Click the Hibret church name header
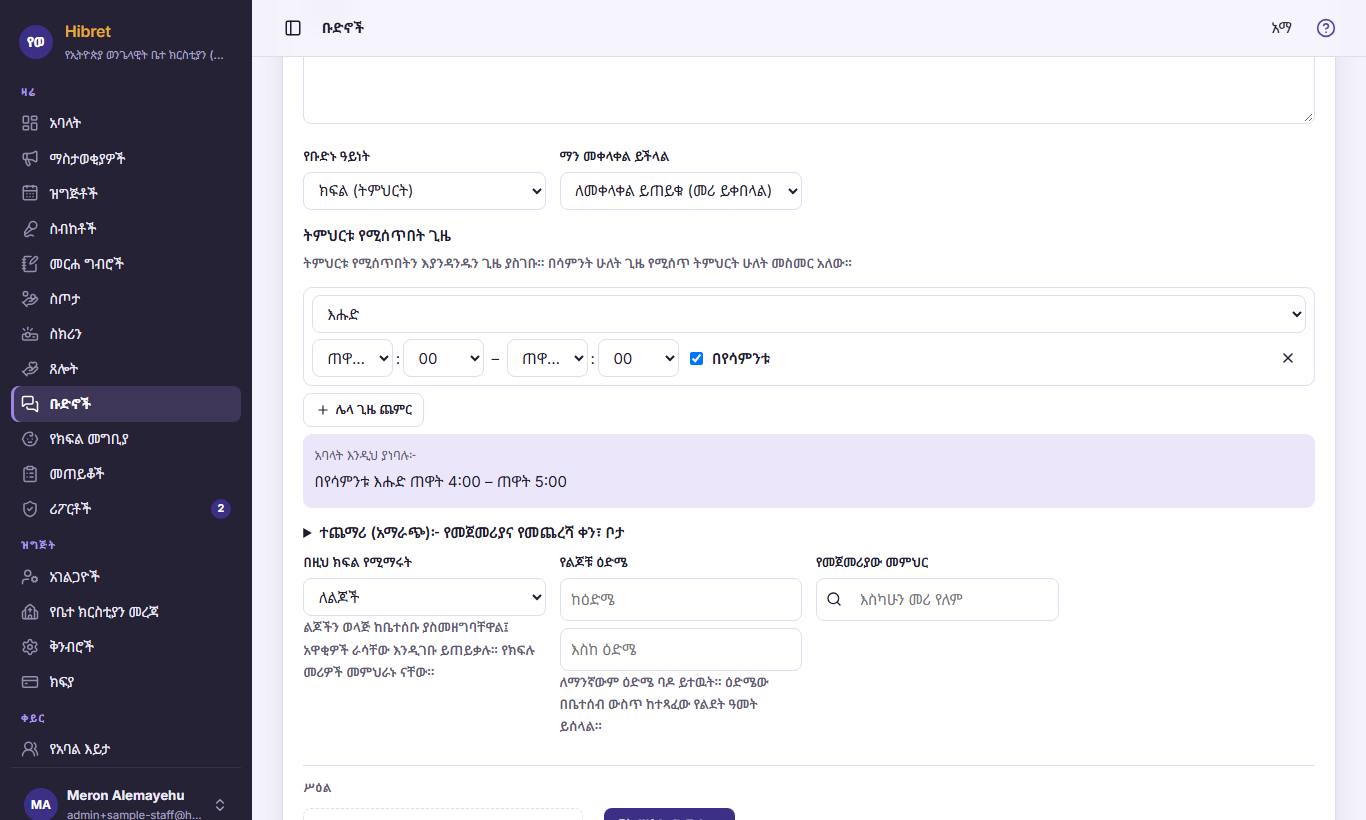The height and width of the screenshot is (820, 1366). coord(88,31)
